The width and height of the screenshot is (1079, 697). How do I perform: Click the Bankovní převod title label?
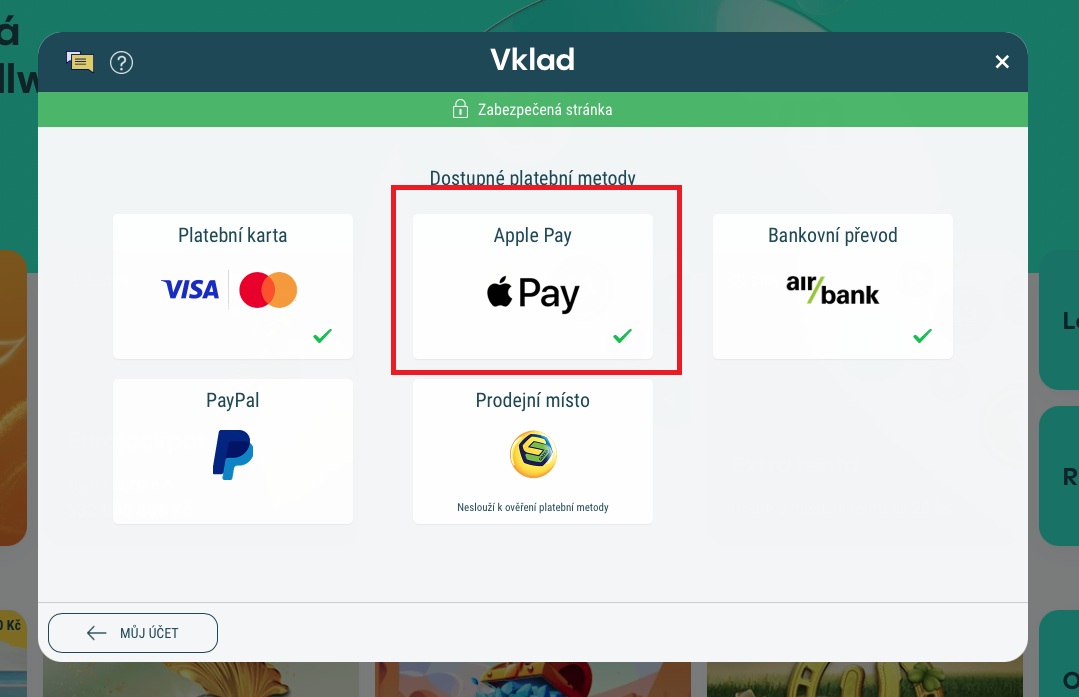pyautogui.click(x=833, y=235)
